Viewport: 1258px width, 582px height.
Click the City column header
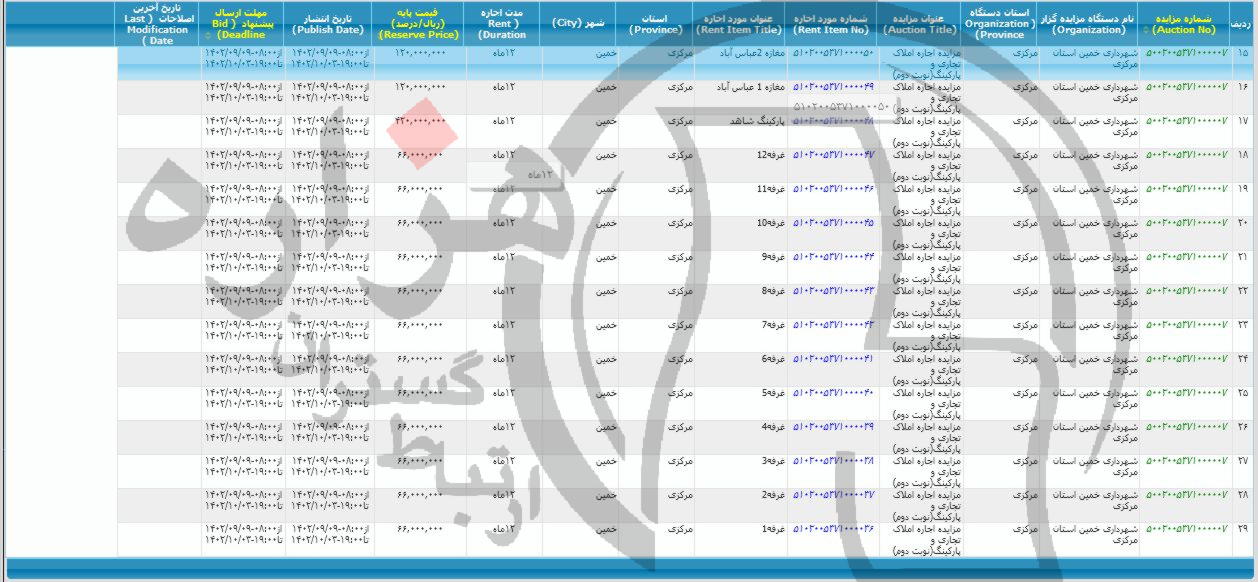pyautogui.click(x=579, y=23)
